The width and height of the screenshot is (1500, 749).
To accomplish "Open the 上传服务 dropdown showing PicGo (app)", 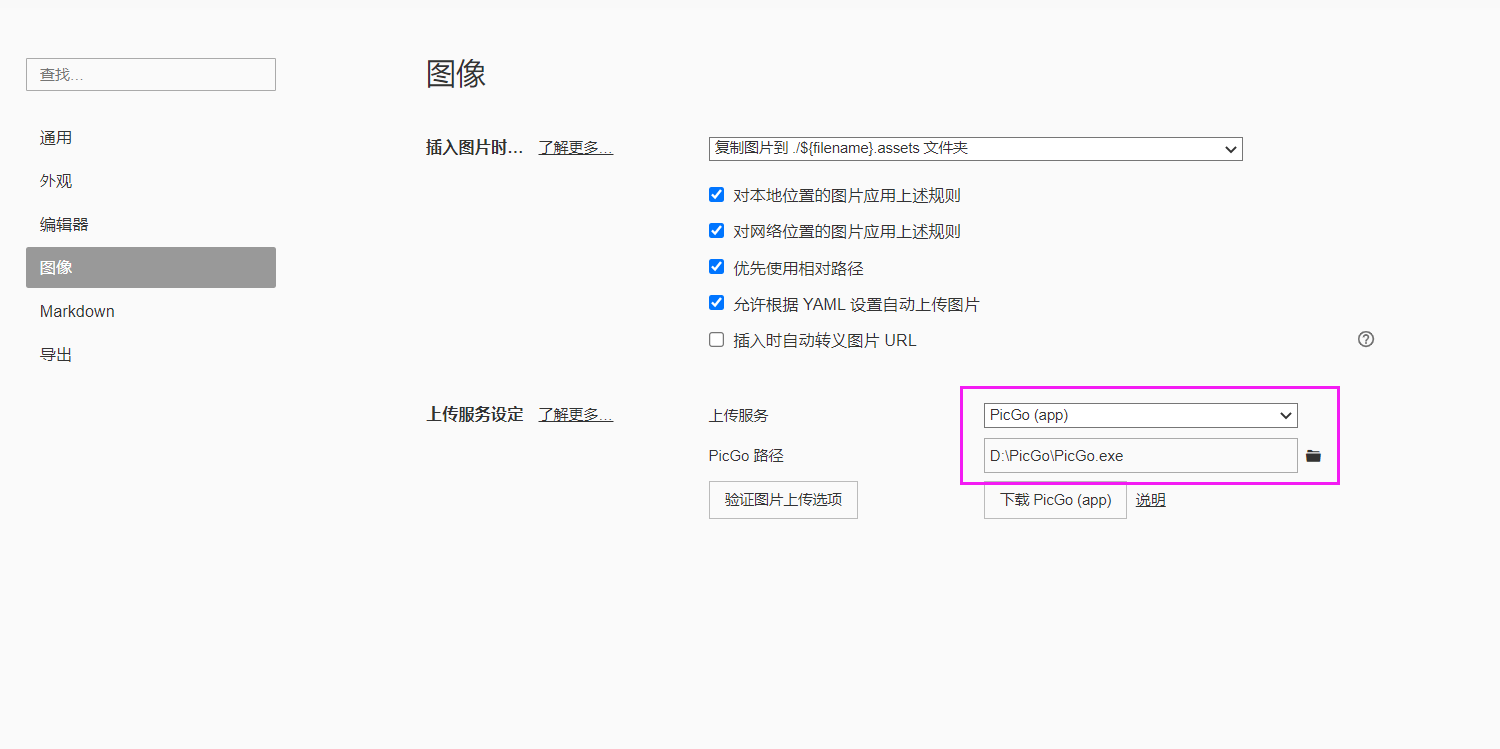I will [x=1140, y=414].
